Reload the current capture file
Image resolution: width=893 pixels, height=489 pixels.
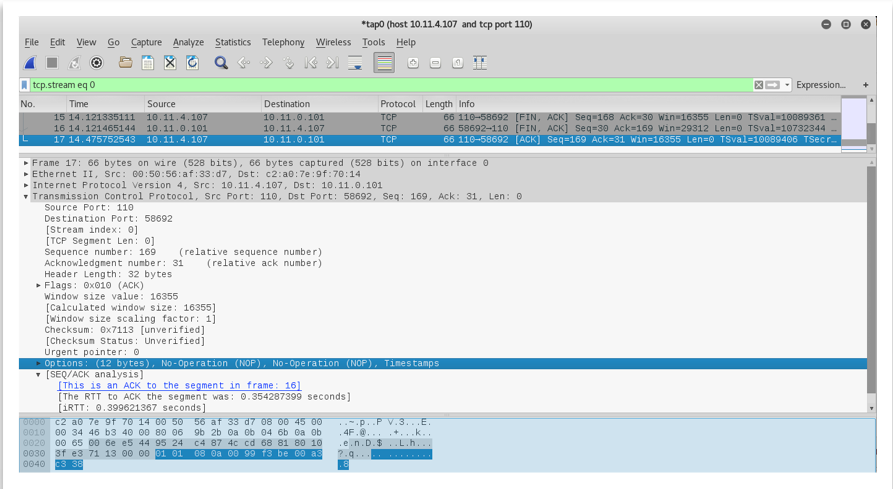click(x=192, y=63)
